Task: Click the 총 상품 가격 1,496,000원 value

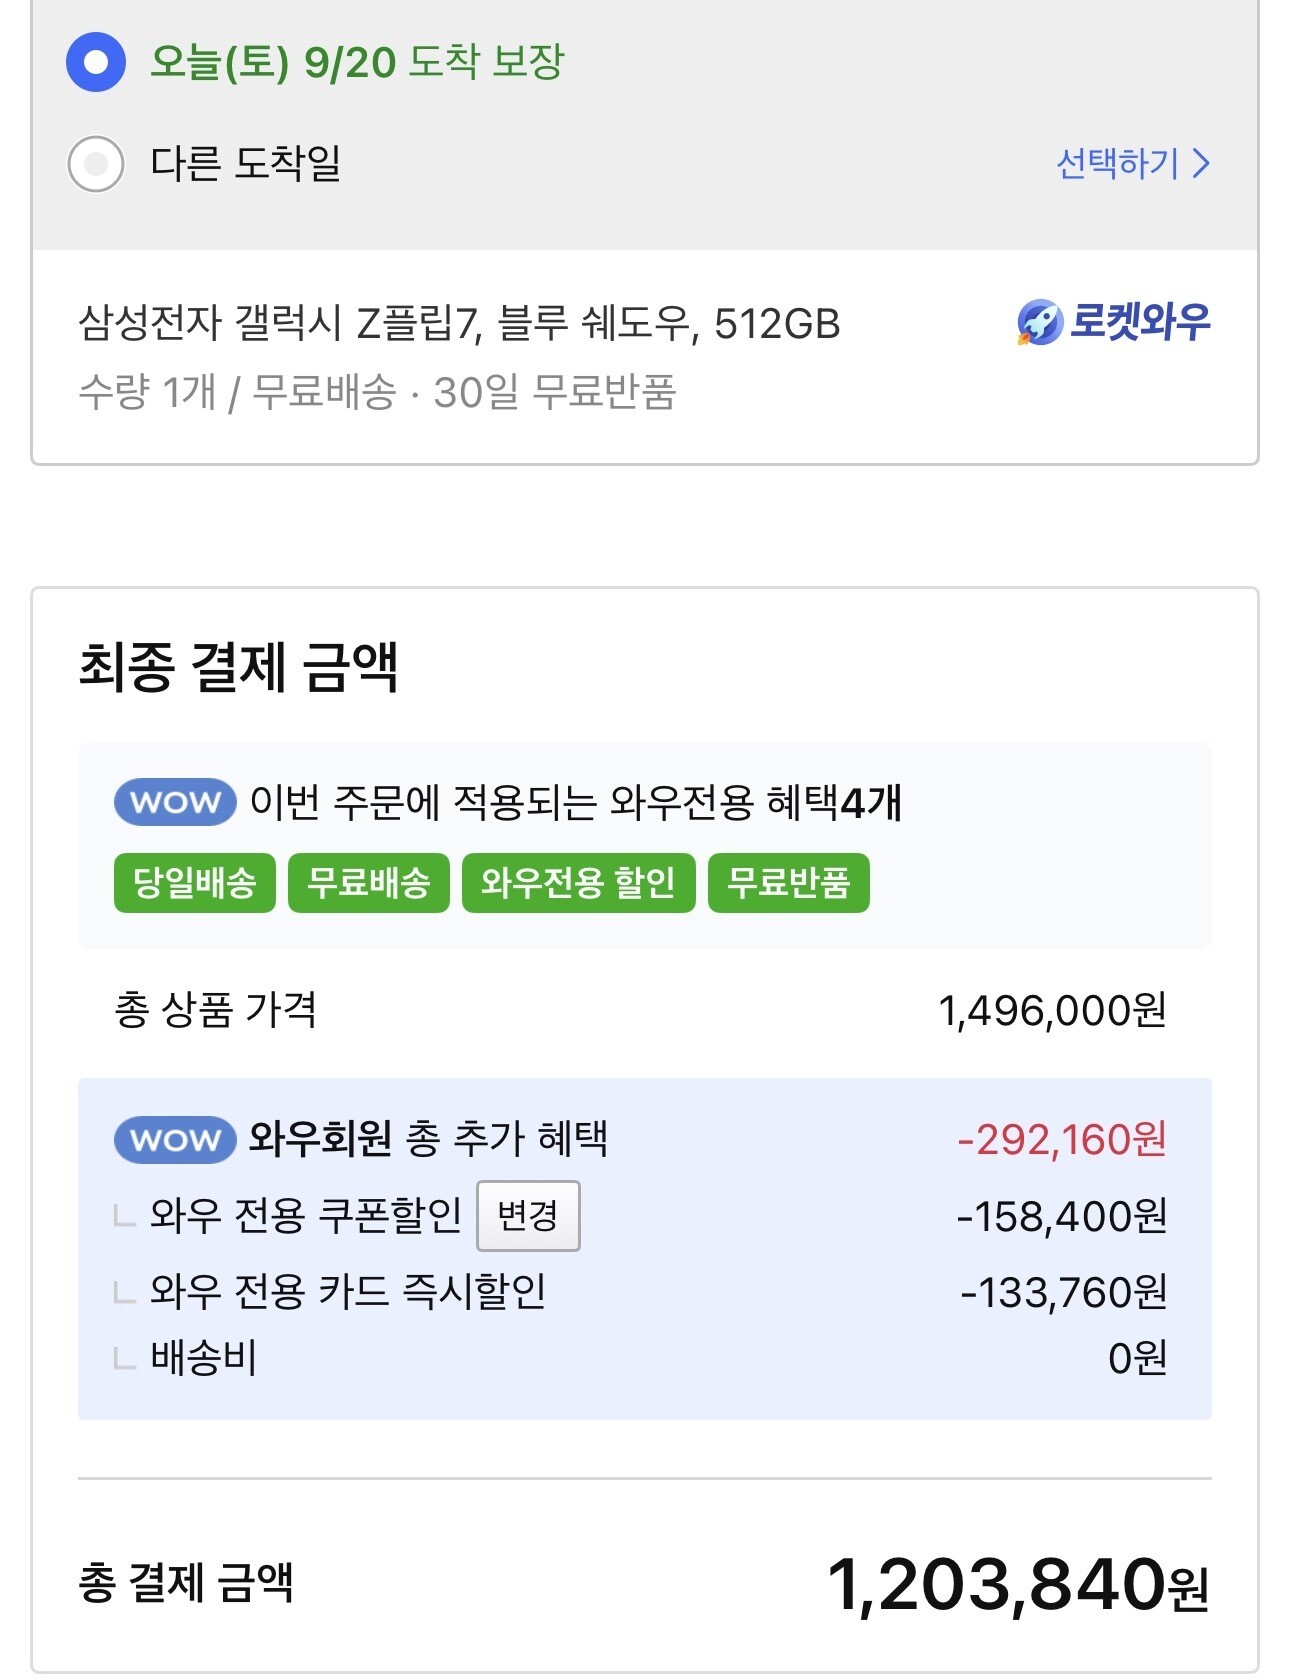Action: [1052, 1011]
